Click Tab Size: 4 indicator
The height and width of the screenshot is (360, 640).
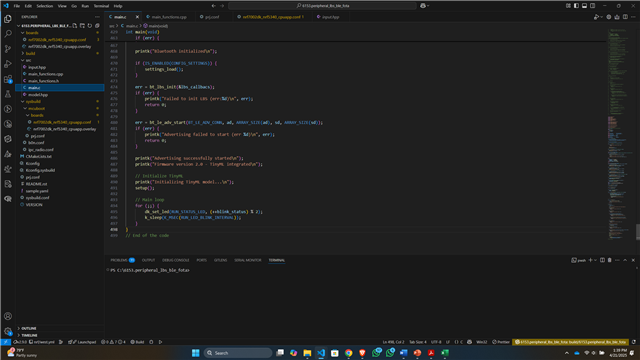tap(418, 342)
